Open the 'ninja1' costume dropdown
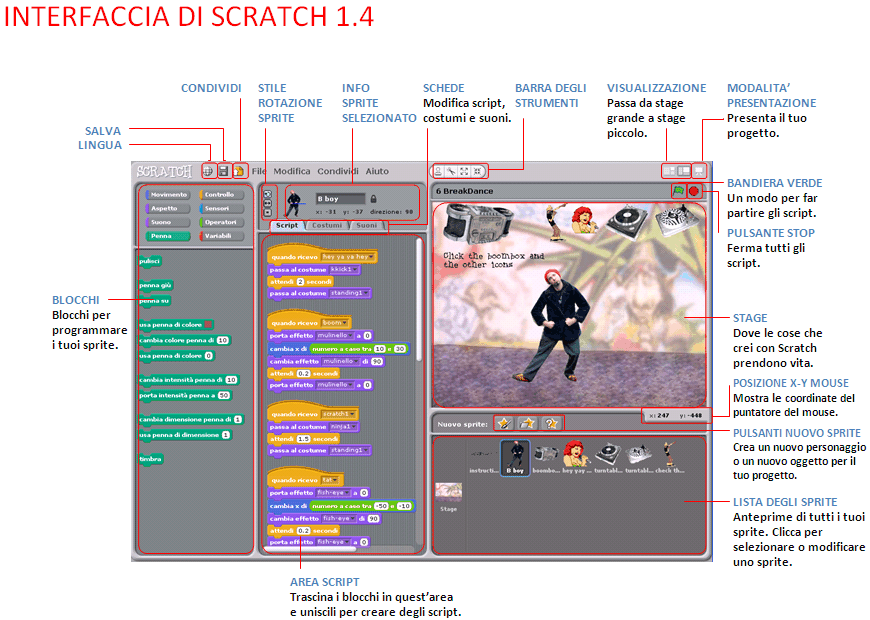The width and height of the screenshot is (870, 620). click(x=343, y=427)
